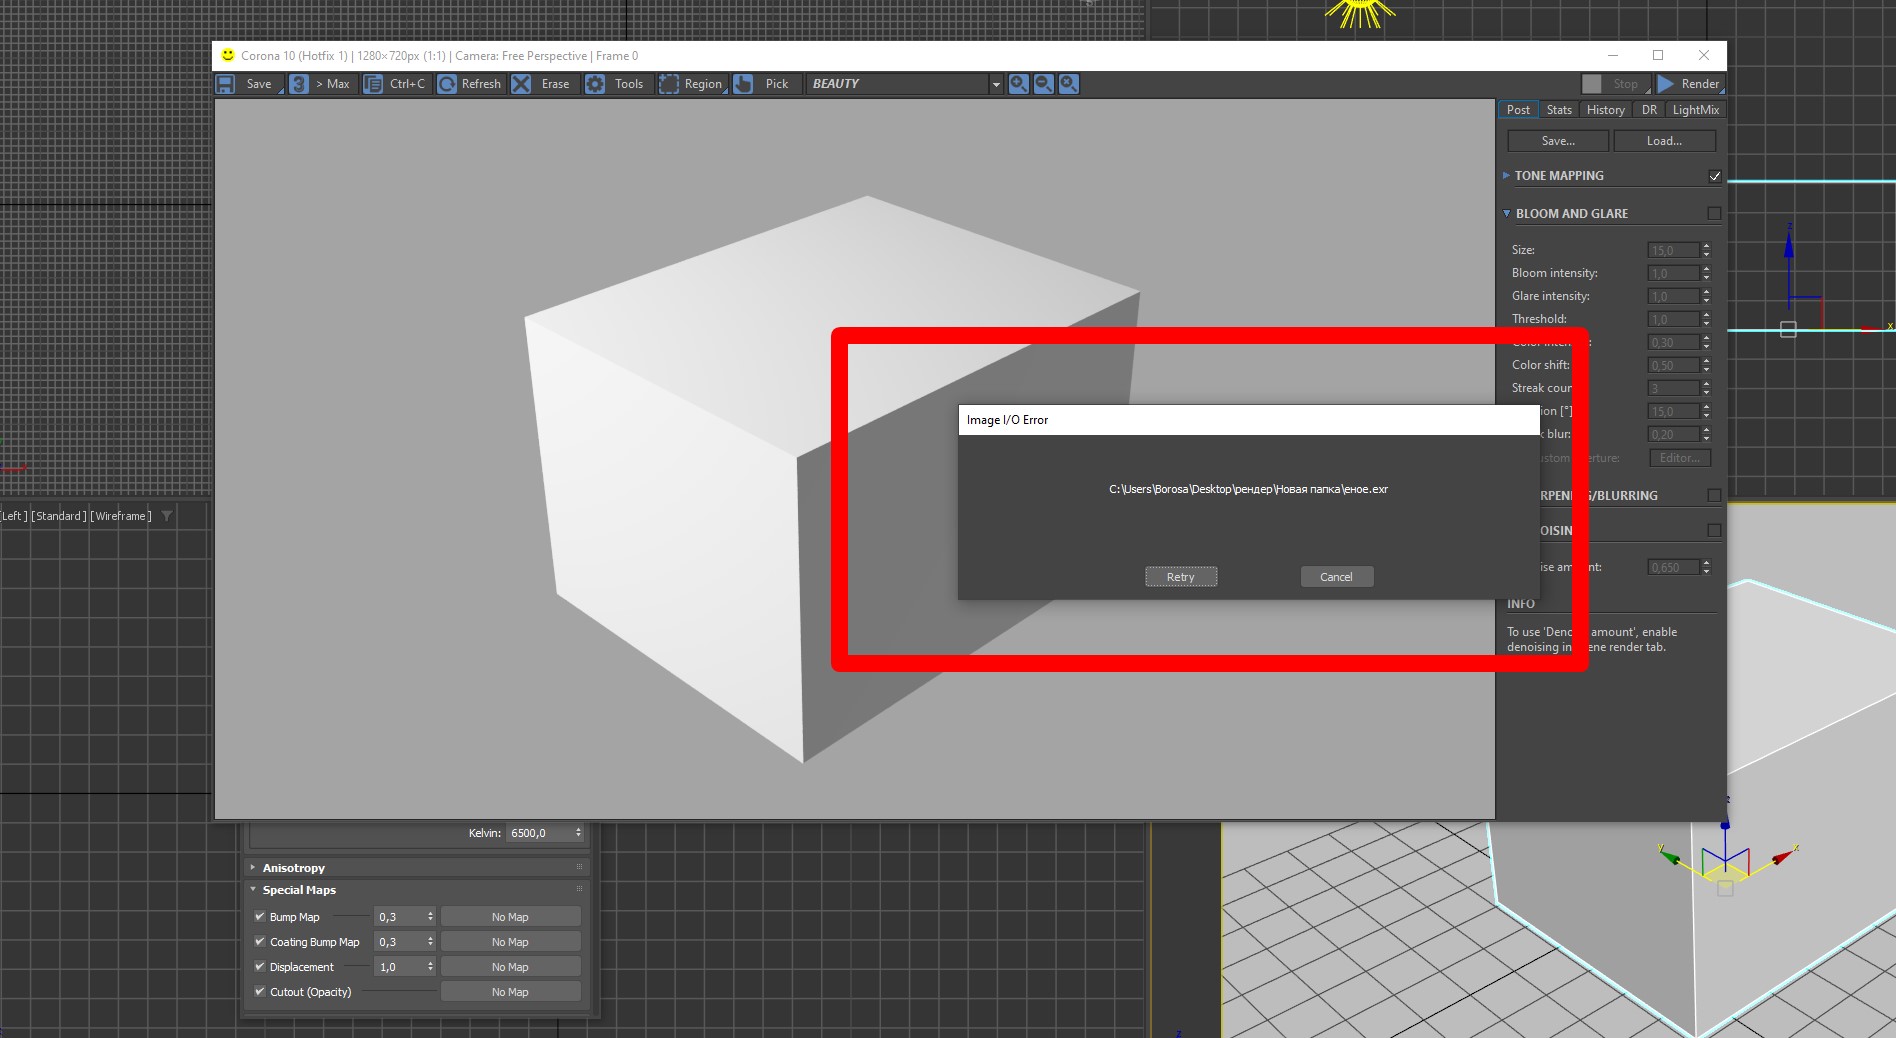
Task: Click the Kelvin value input field
Action: (539, 833)
